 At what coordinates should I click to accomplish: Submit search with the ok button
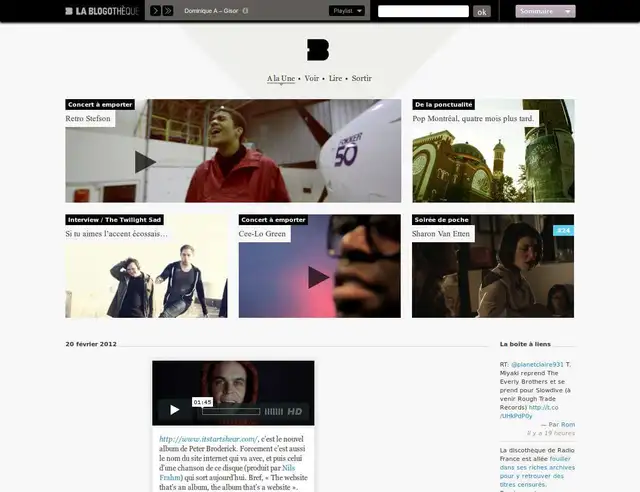[x=482, y=12]
